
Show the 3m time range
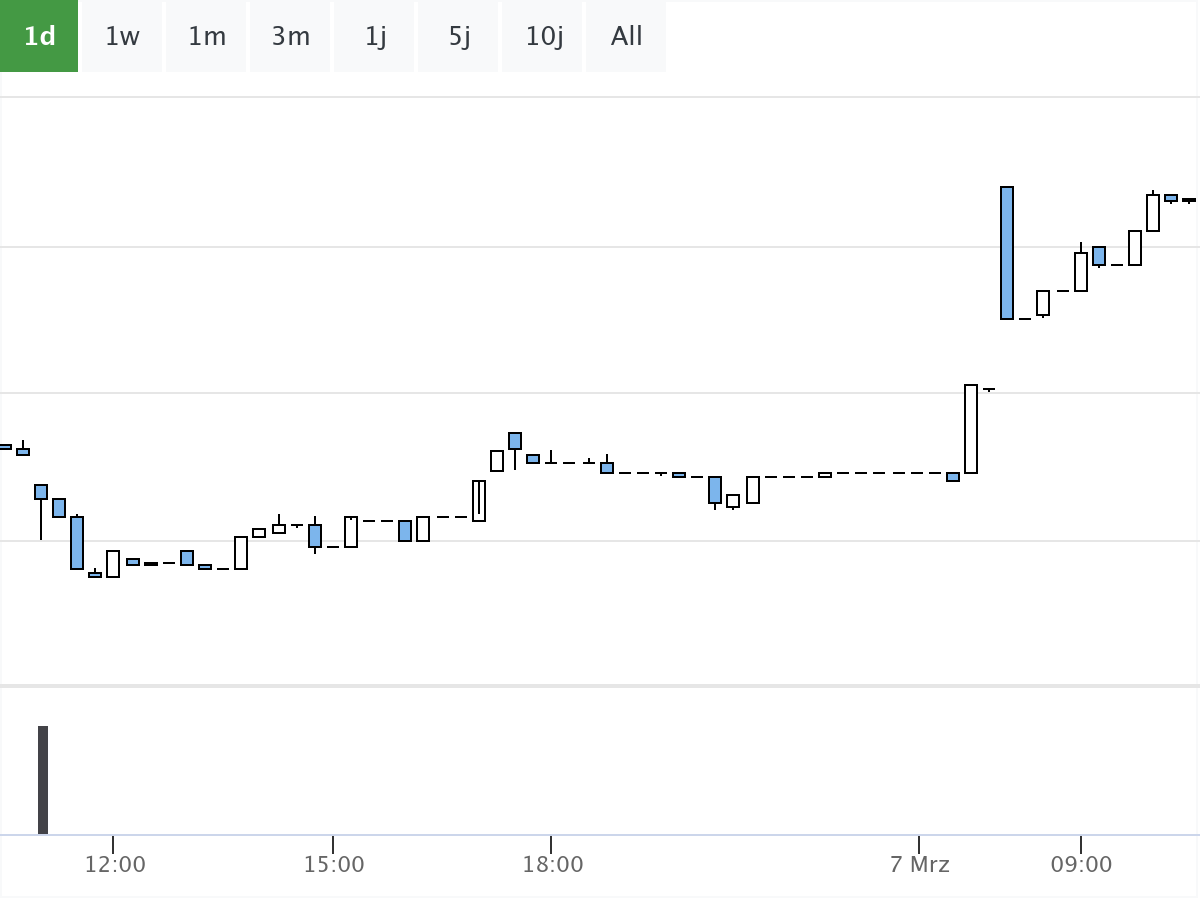[x=290, y=36]
